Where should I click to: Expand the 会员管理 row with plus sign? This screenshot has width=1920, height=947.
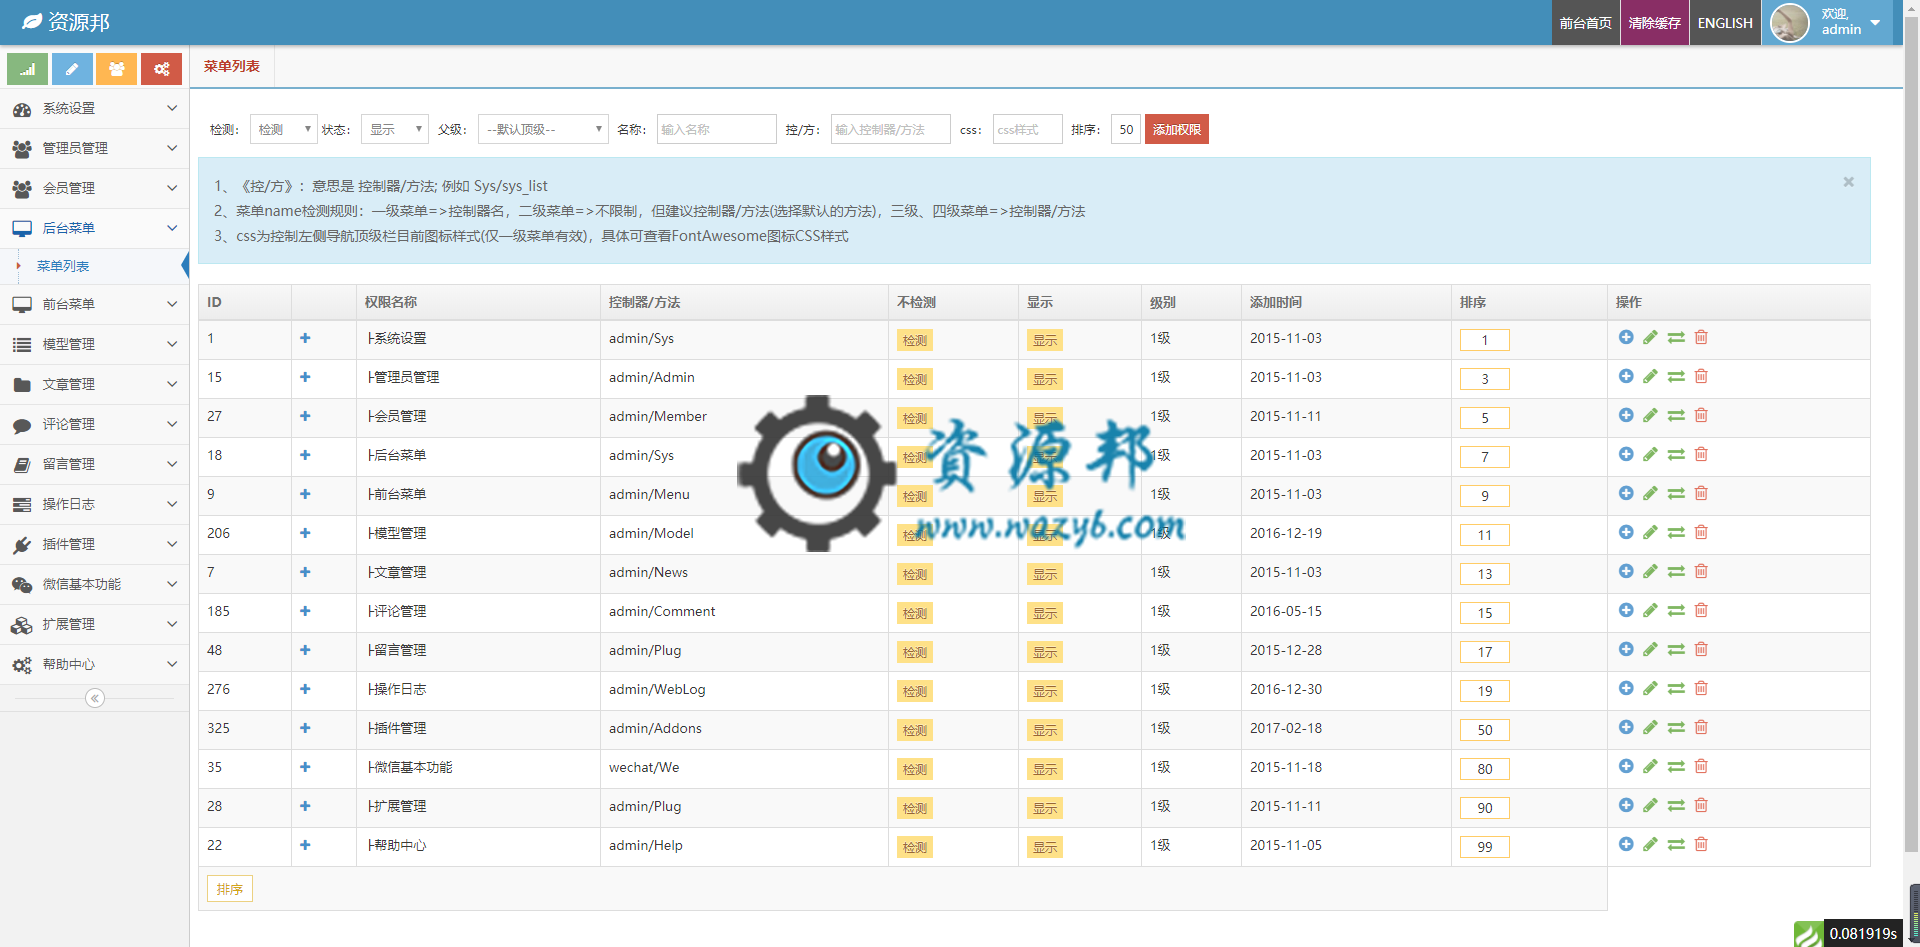(305, 416)
